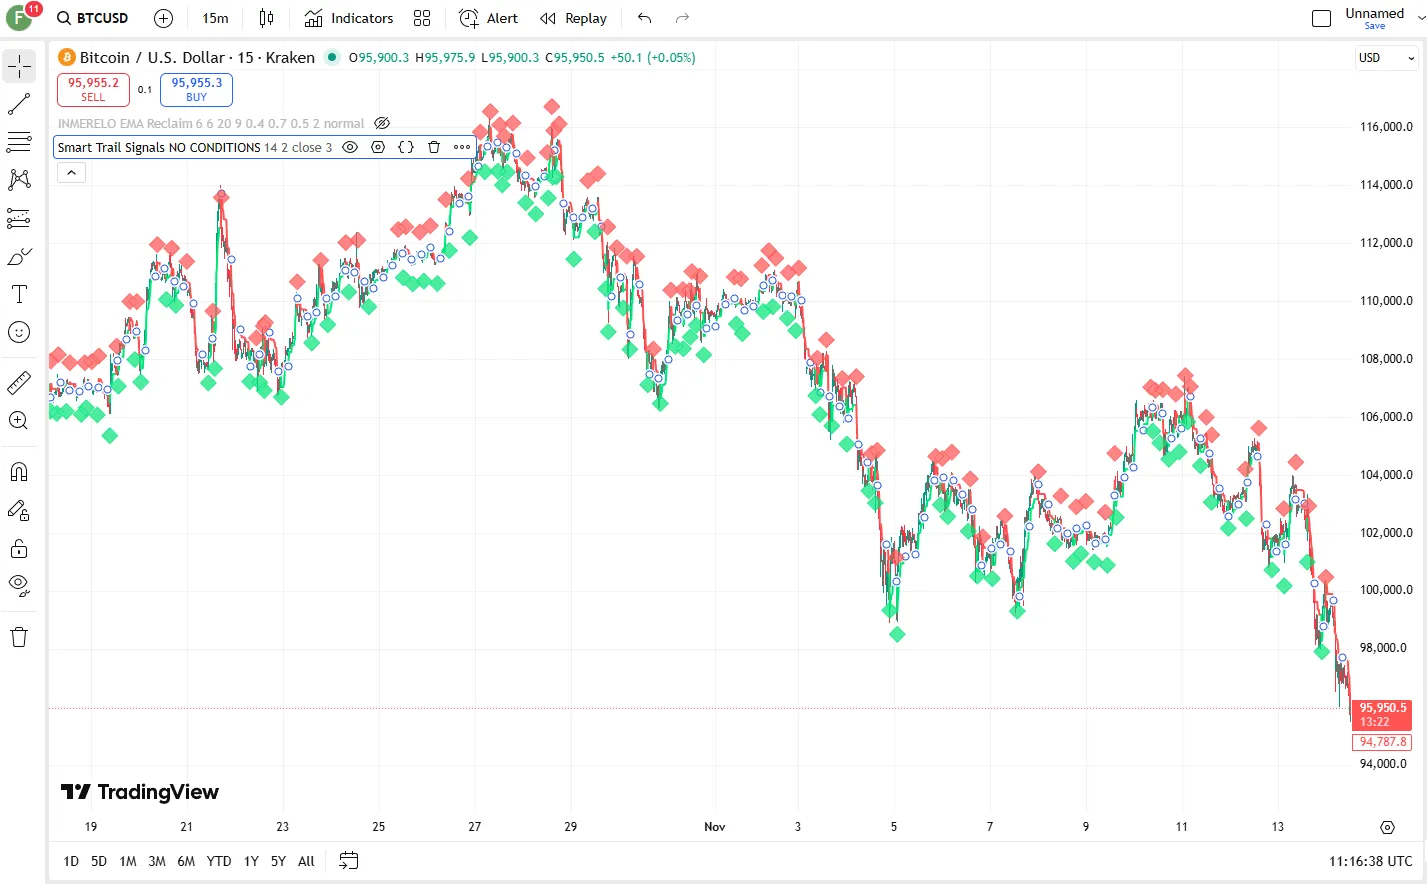The width and height of the screenshot is (1427, 884).
Task: Click the trash remove objects icon
Action: [x=19, y=637]
